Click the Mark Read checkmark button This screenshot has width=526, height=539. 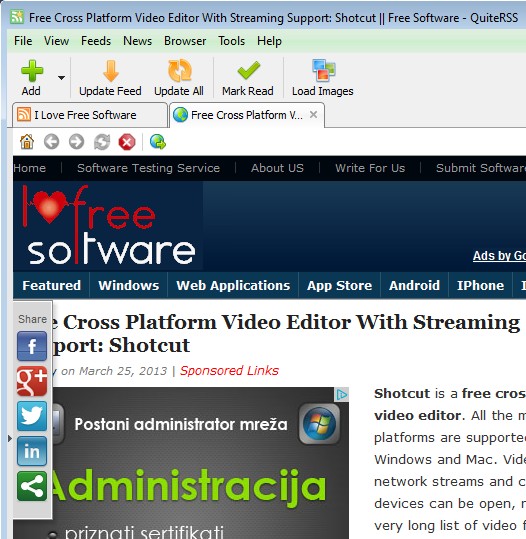pos(248,78)
